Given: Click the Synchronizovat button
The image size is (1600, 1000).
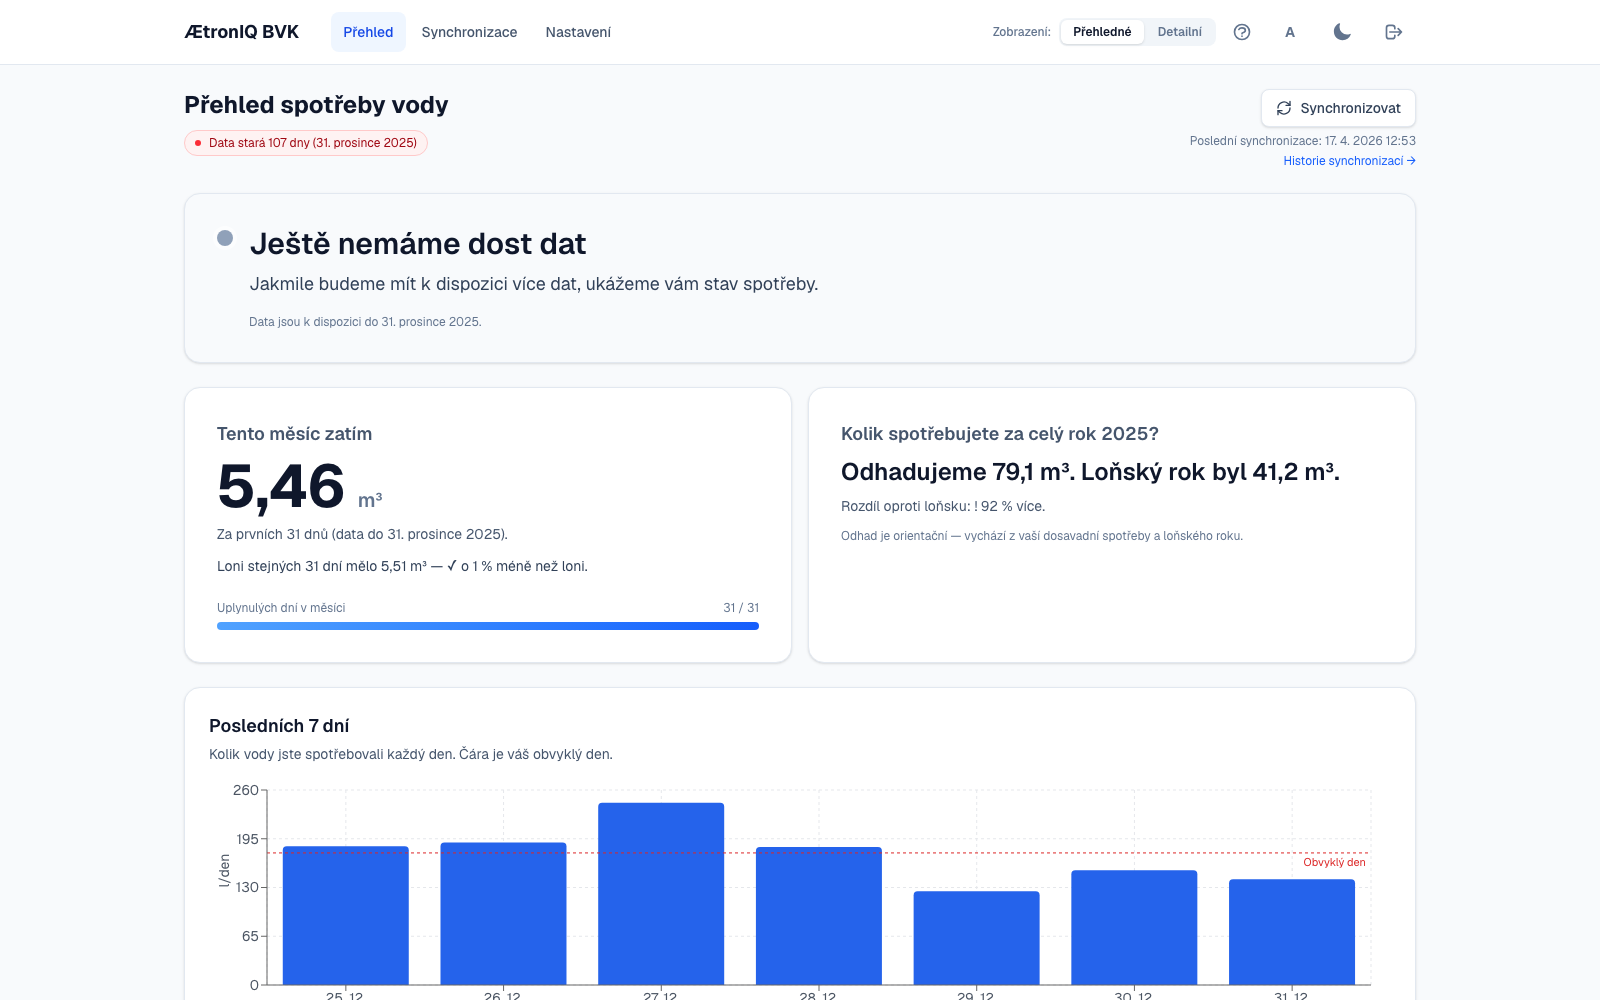Looking at the screenshot, I should [x=1338, y=108].
